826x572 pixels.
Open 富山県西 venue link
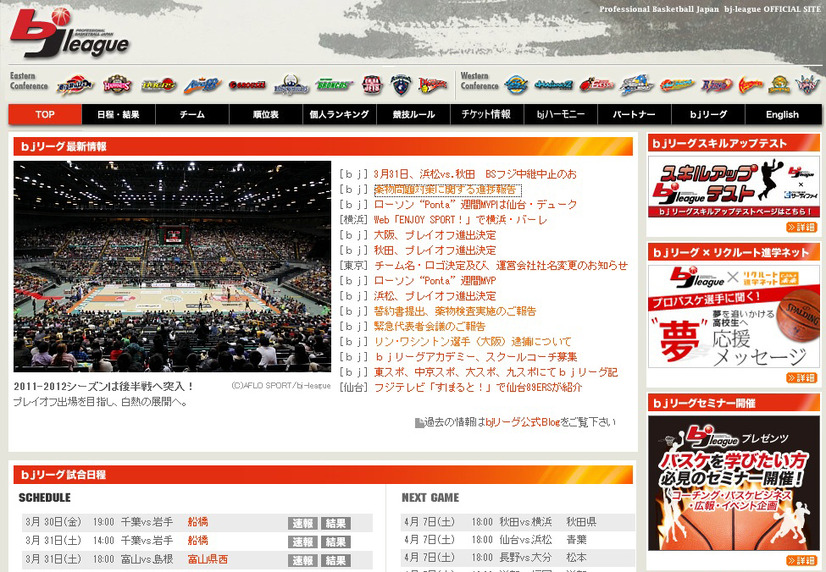pyautogui.click(x=208, y=559)
